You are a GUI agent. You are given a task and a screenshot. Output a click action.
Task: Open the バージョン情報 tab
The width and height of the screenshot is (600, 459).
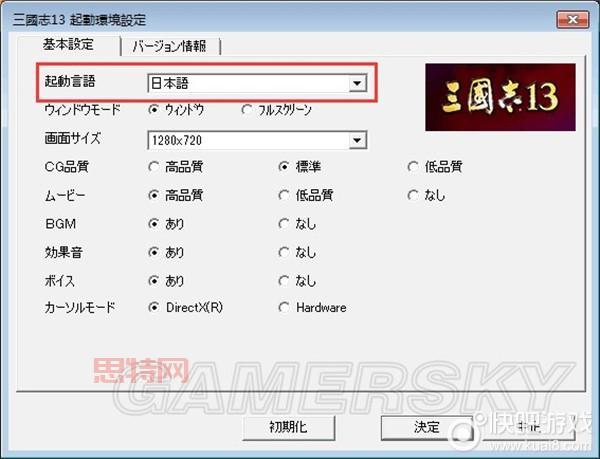click(x=170, y=47)
